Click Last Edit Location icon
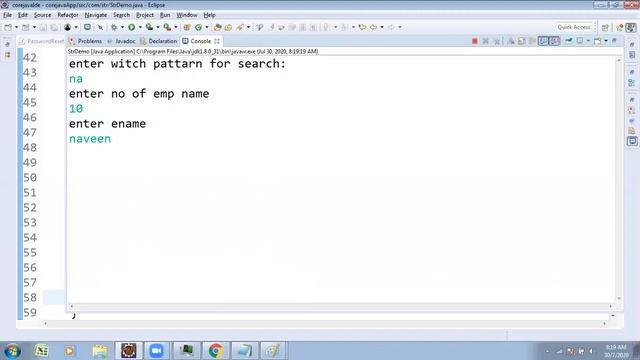The width and height of the screenshot is (640, 360). point(362,27)
